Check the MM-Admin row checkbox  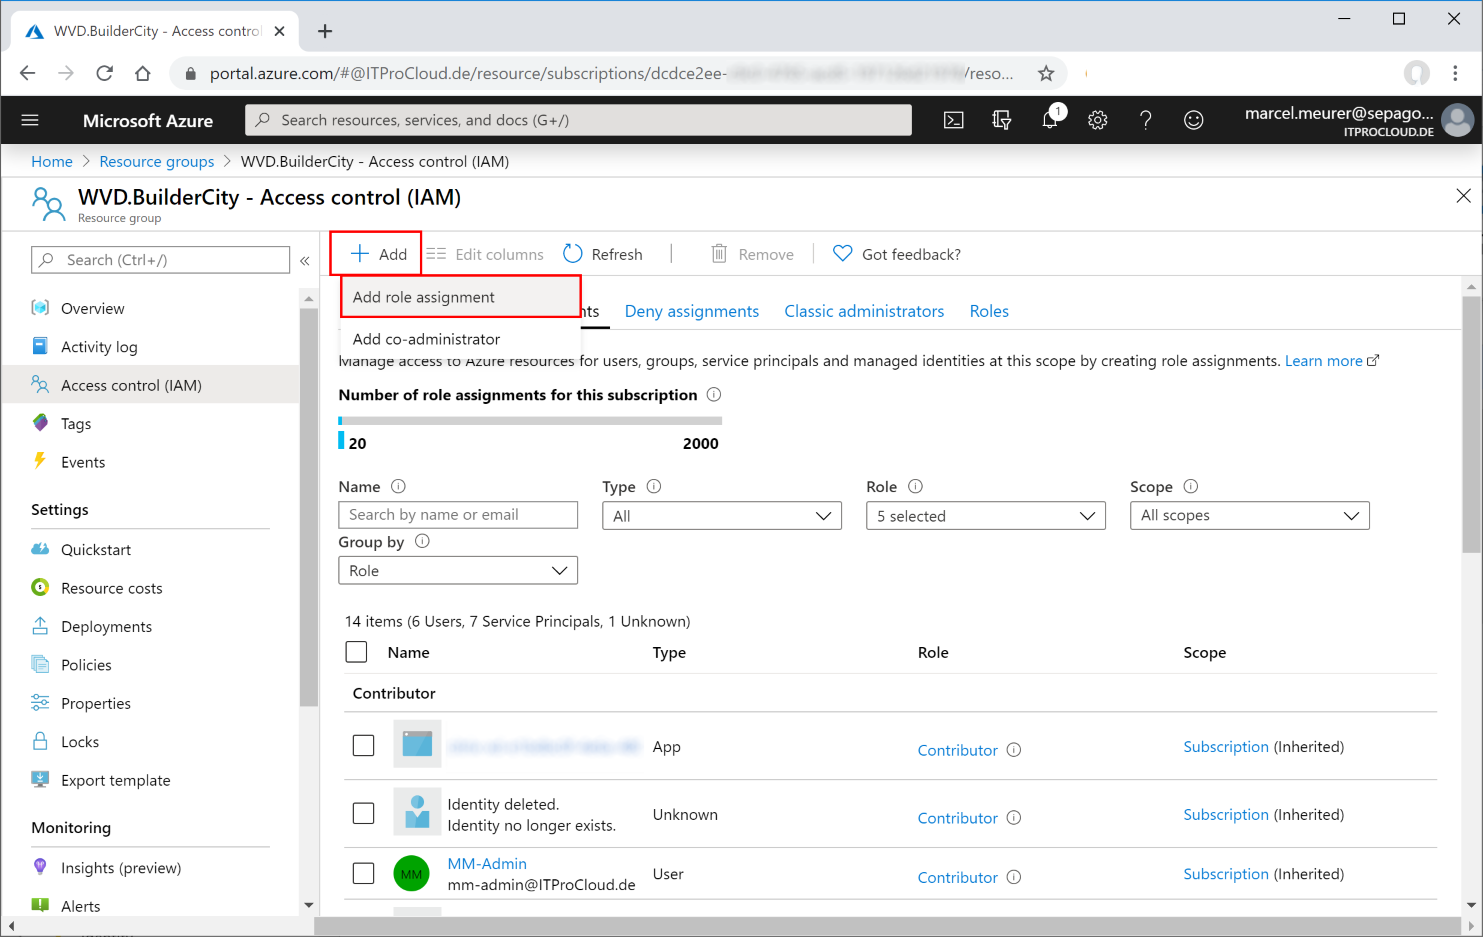tap(364, 873)
